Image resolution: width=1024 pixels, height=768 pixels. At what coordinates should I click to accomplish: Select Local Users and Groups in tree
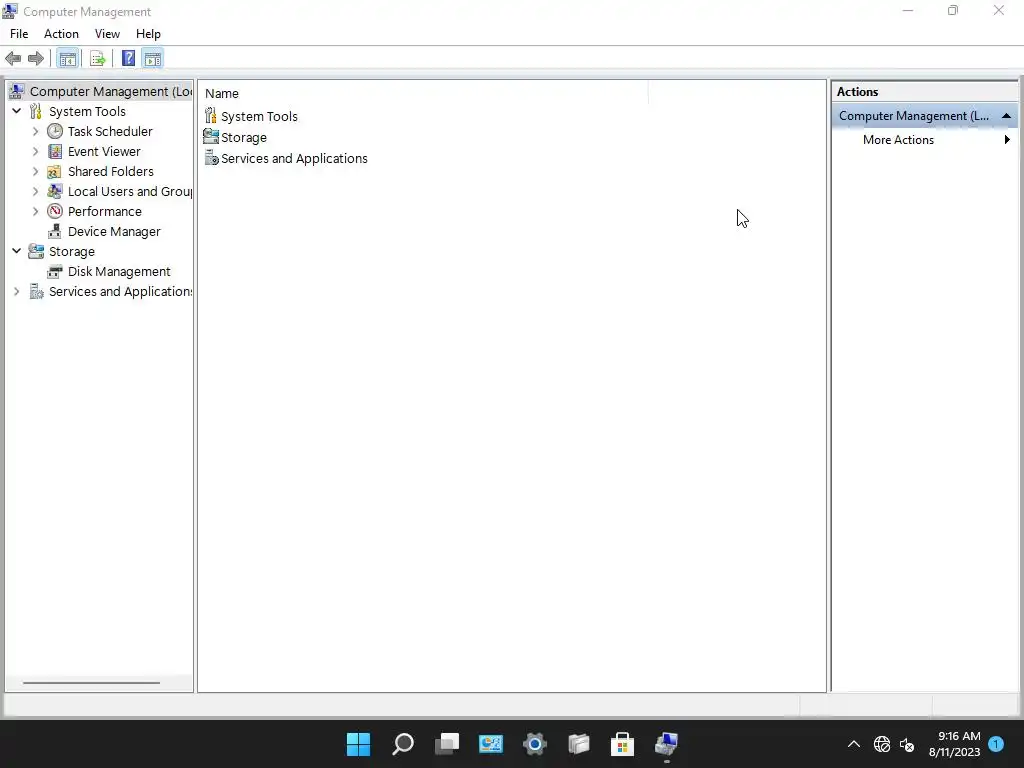point(130,191)
